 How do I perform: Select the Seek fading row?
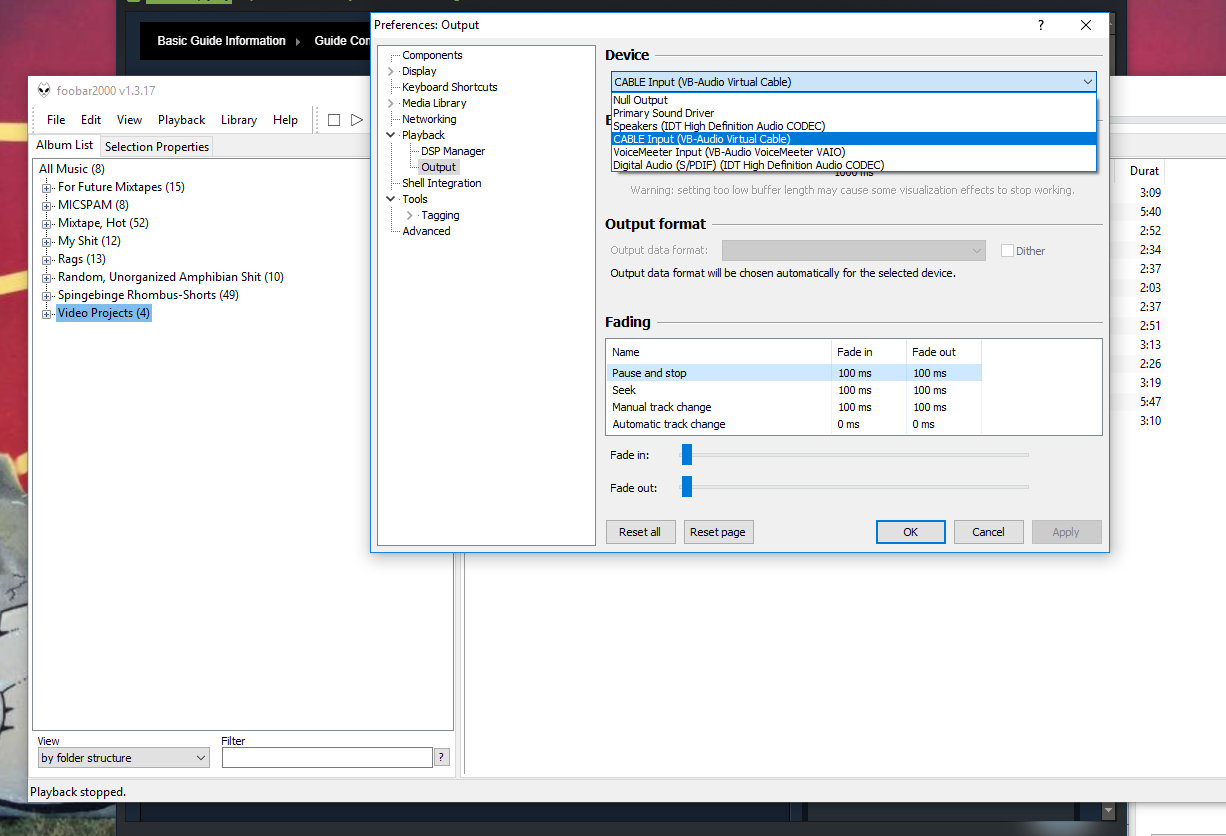click(794, 390)
